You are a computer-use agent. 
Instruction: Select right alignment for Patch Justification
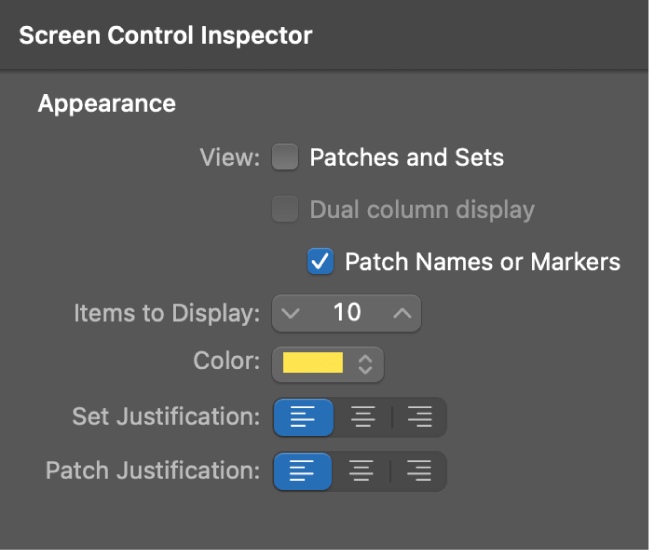(x=419, y=472)
